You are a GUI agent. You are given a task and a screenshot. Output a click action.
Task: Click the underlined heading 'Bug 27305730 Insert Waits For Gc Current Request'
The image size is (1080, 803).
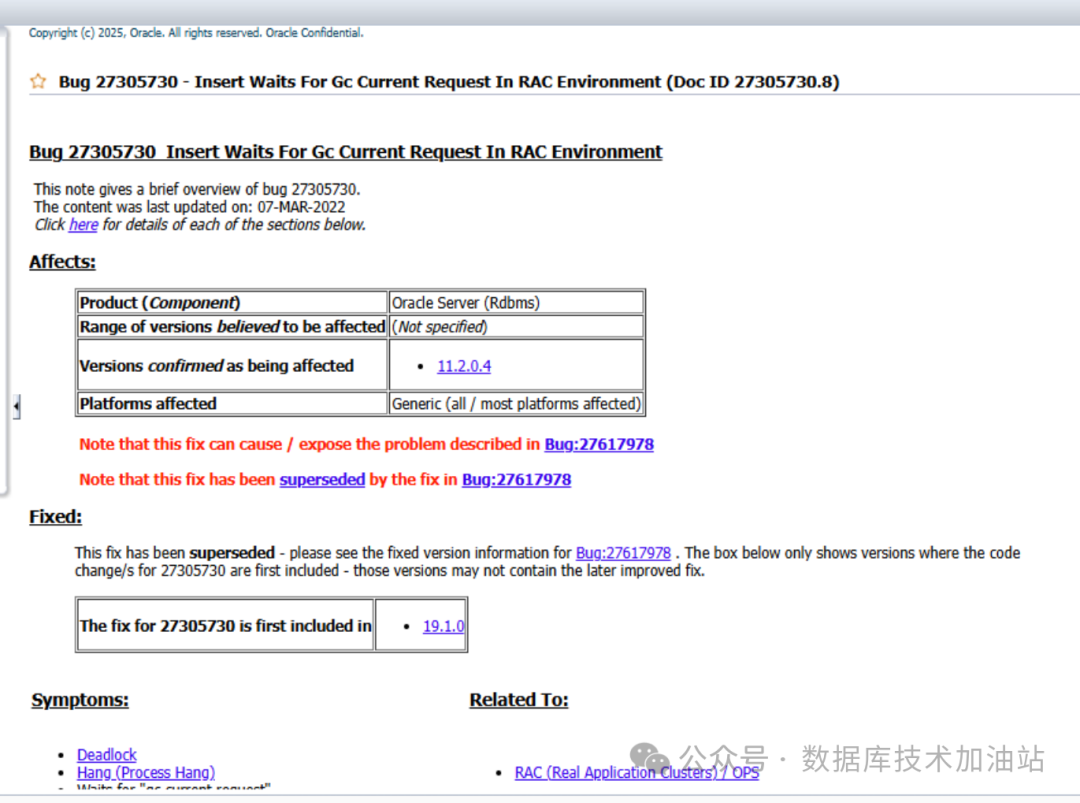click(346, 152)
